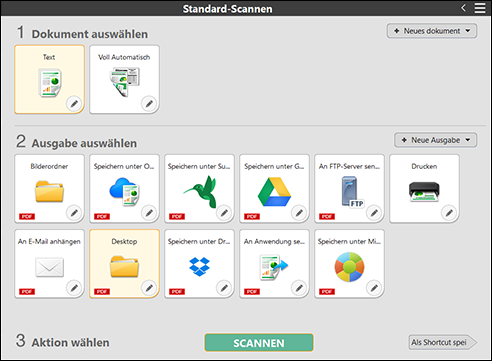Expand the Neues dokument dropdown
This screenshot has height=361, width=492.
[x=432, y=31]
